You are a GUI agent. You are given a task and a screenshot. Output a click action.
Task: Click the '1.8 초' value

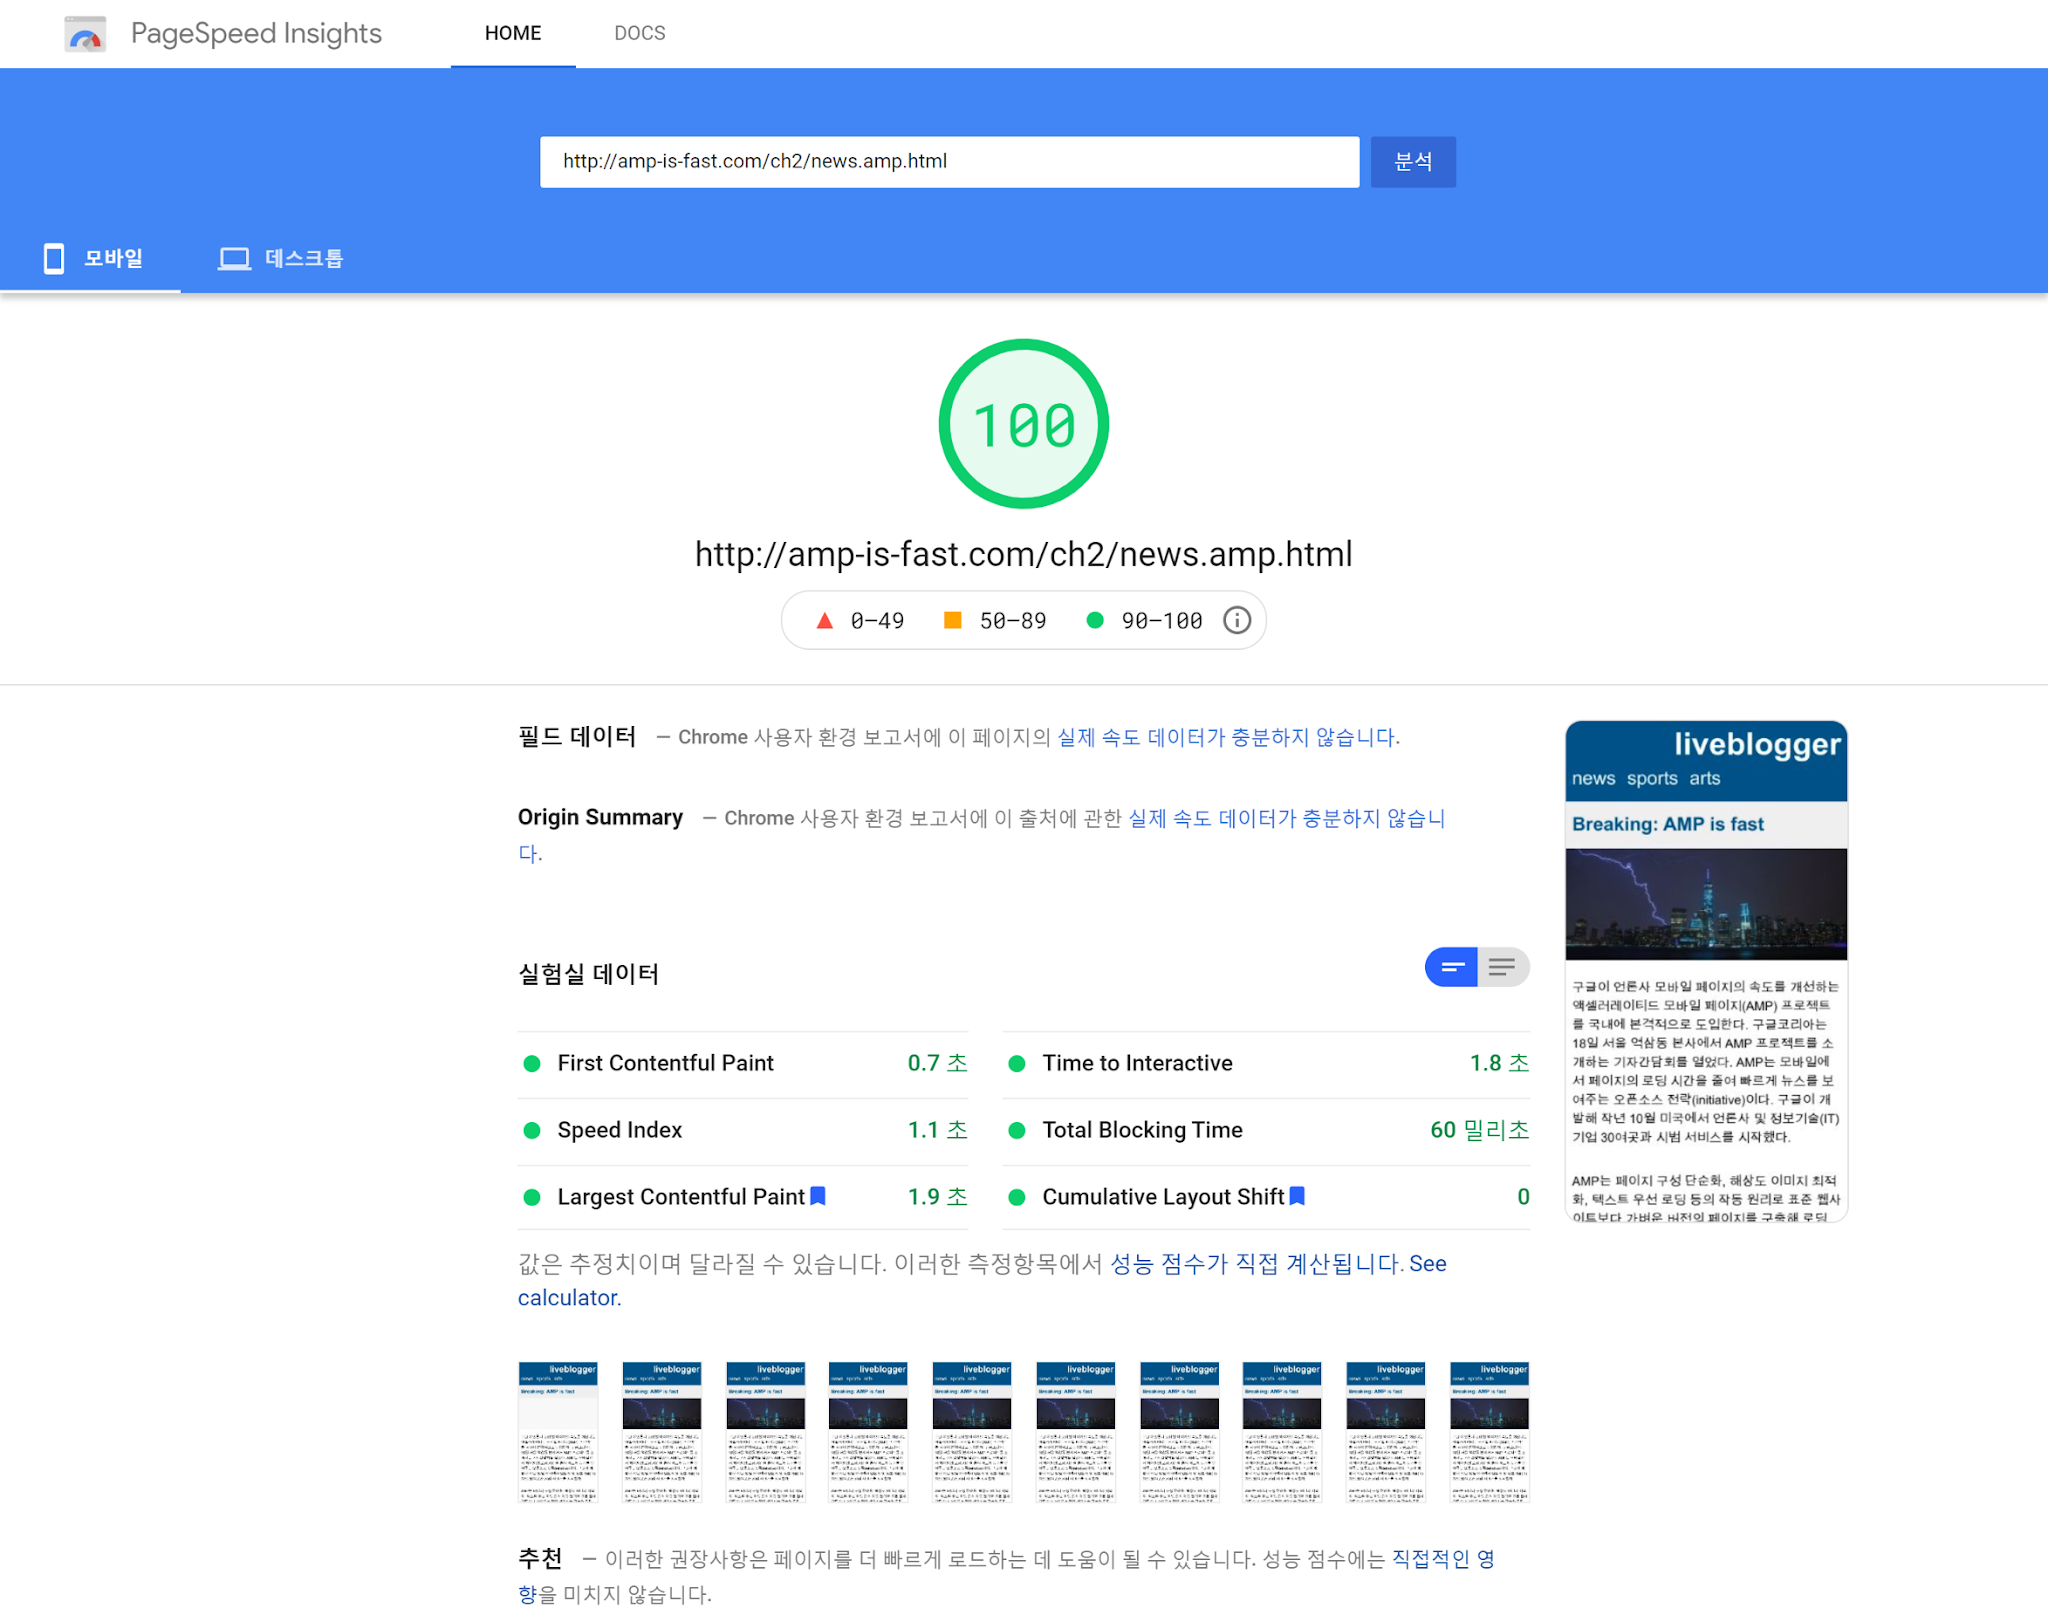coord(1499,1063)
